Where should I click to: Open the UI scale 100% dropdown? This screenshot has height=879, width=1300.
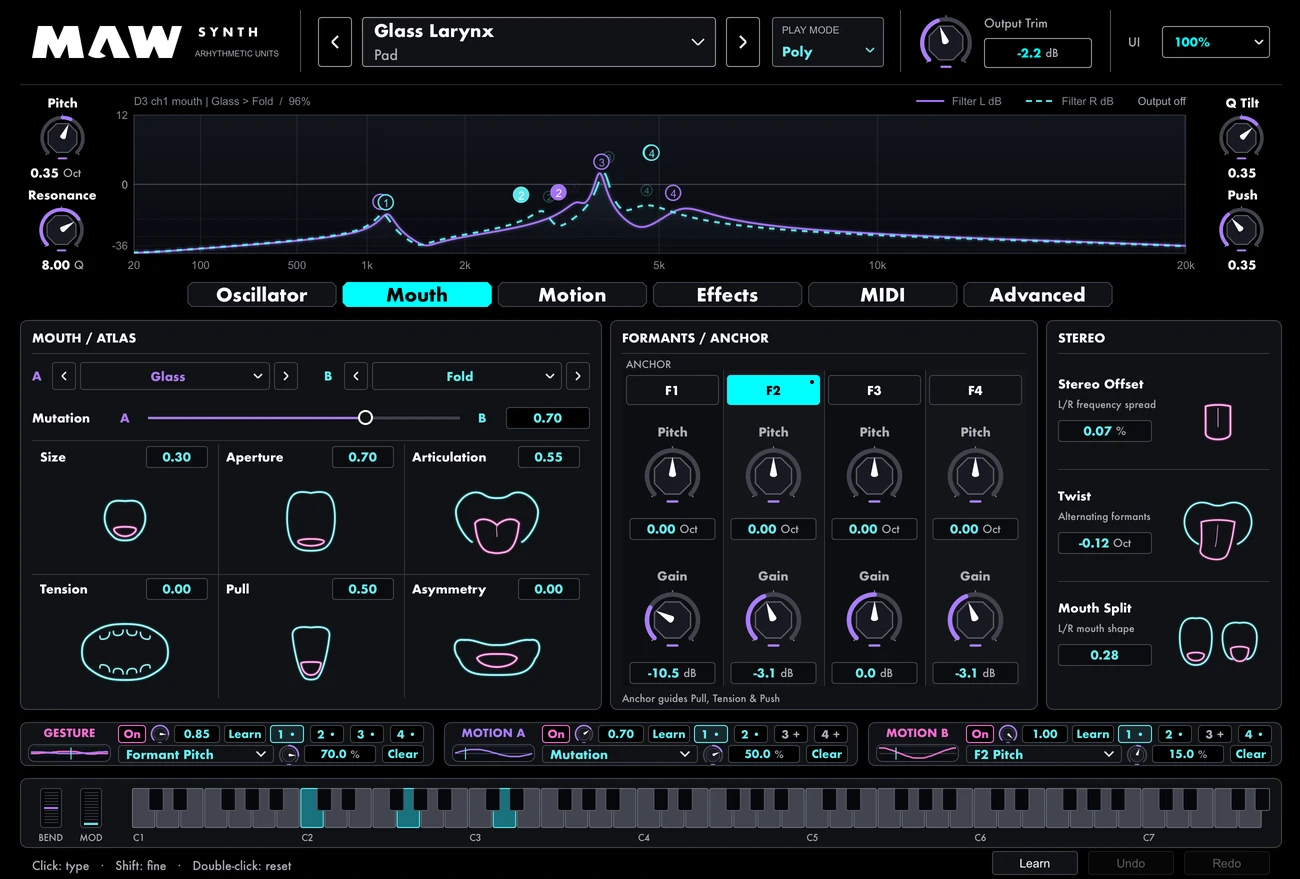tap(1215, 42)
